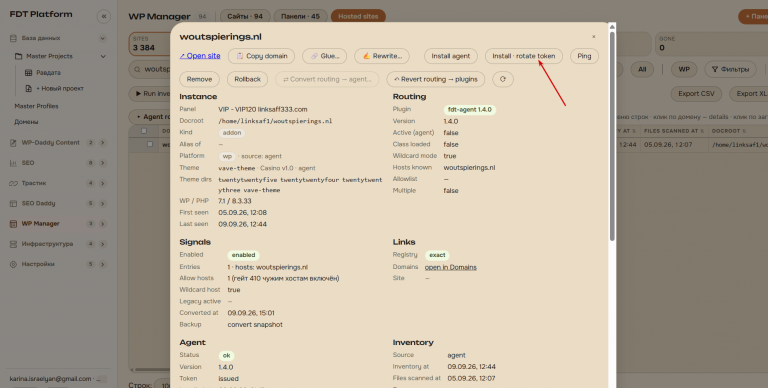Click the docroot path /home/linksaf1/woutspierings.nl
768x388 pixels.
point(275,121)
